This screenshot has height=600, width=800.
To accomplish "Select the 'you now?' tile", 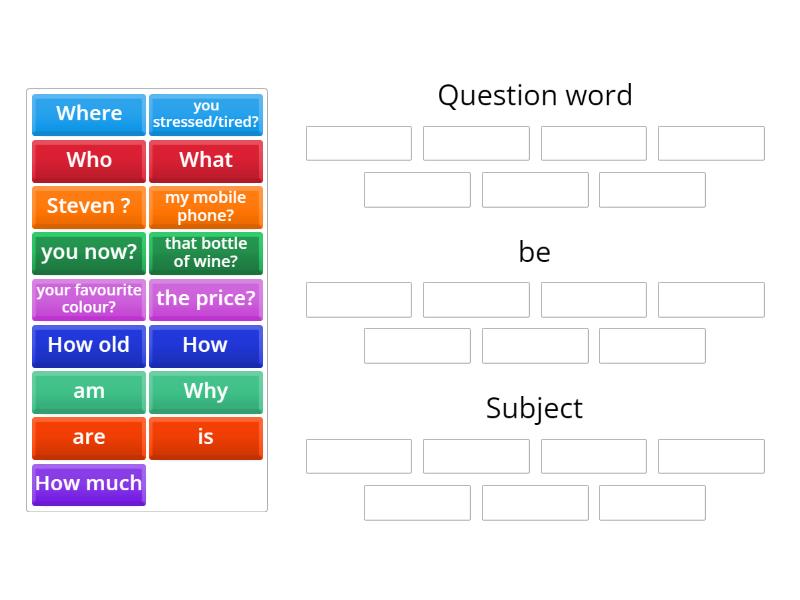I will pyautogui.click(x=88, y=253).
